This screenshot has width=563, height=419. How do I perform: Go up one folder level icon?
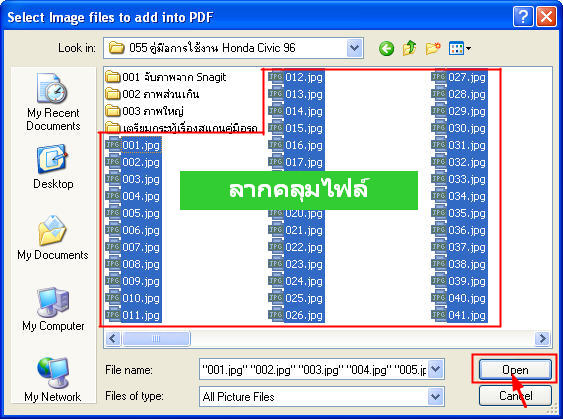point(409,48)
